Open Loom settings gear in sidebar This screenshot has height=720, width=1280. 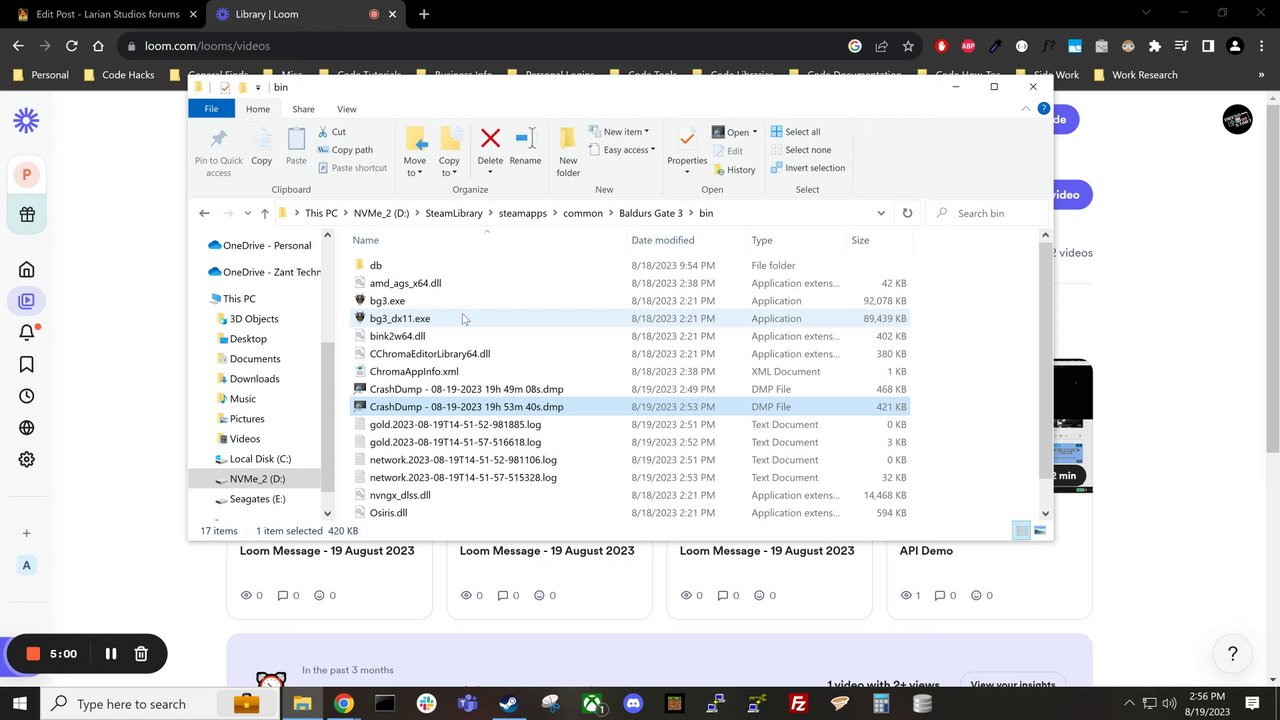(x=27, y=459)
